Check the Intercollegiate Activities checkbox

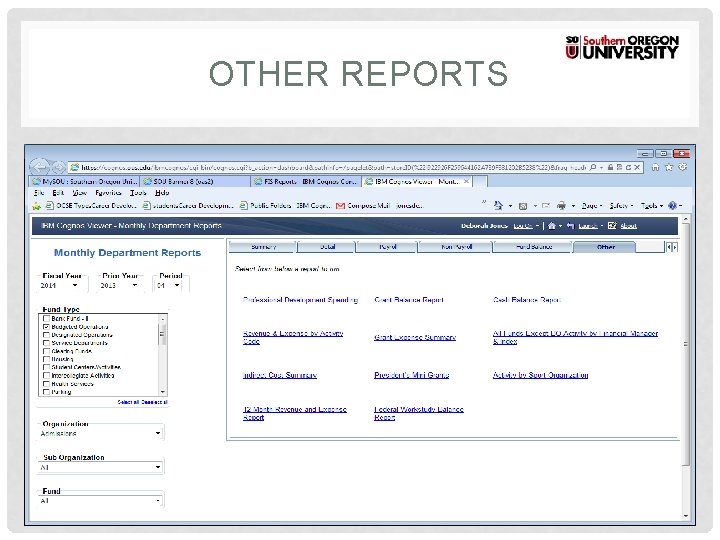tap(46, 375)
